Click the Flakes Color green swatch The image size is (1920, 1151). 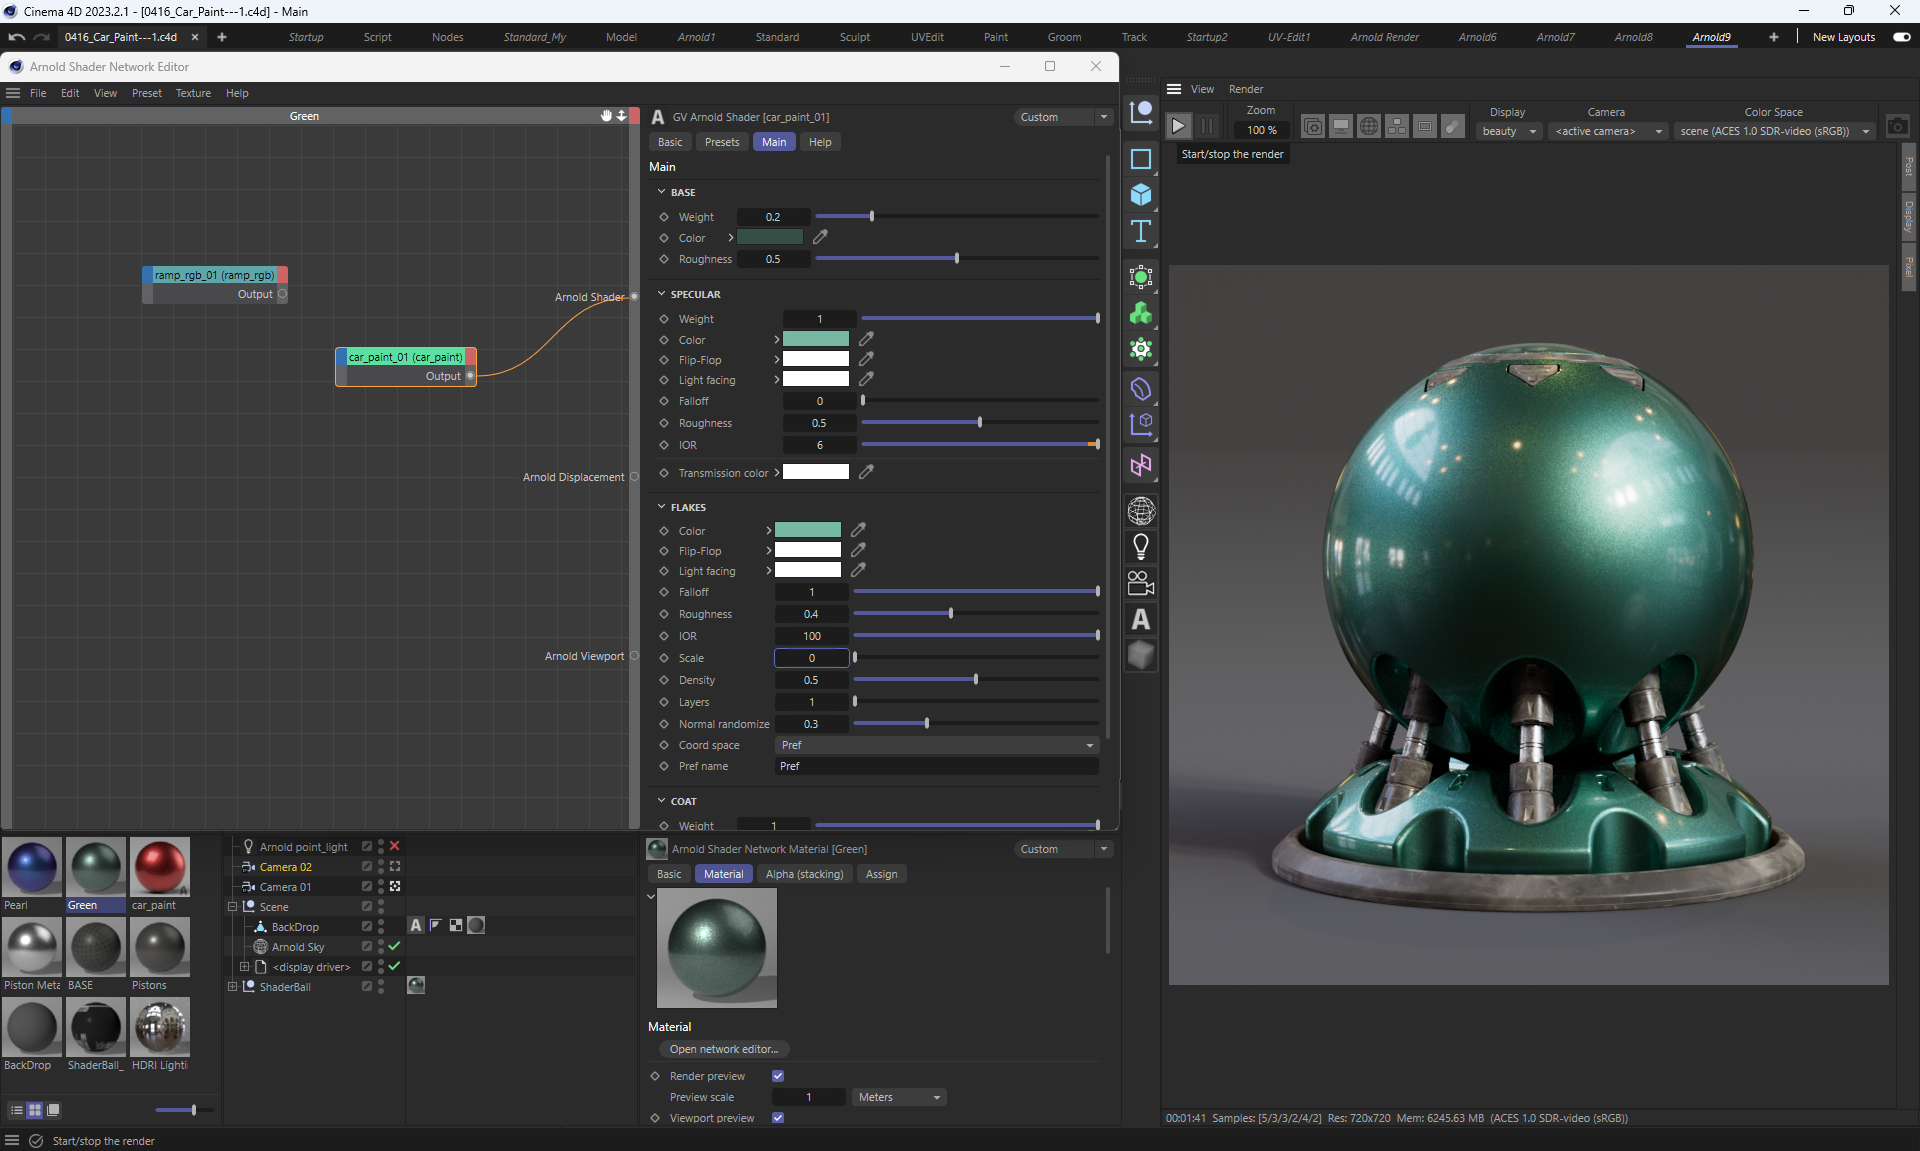tap(808, 531)
